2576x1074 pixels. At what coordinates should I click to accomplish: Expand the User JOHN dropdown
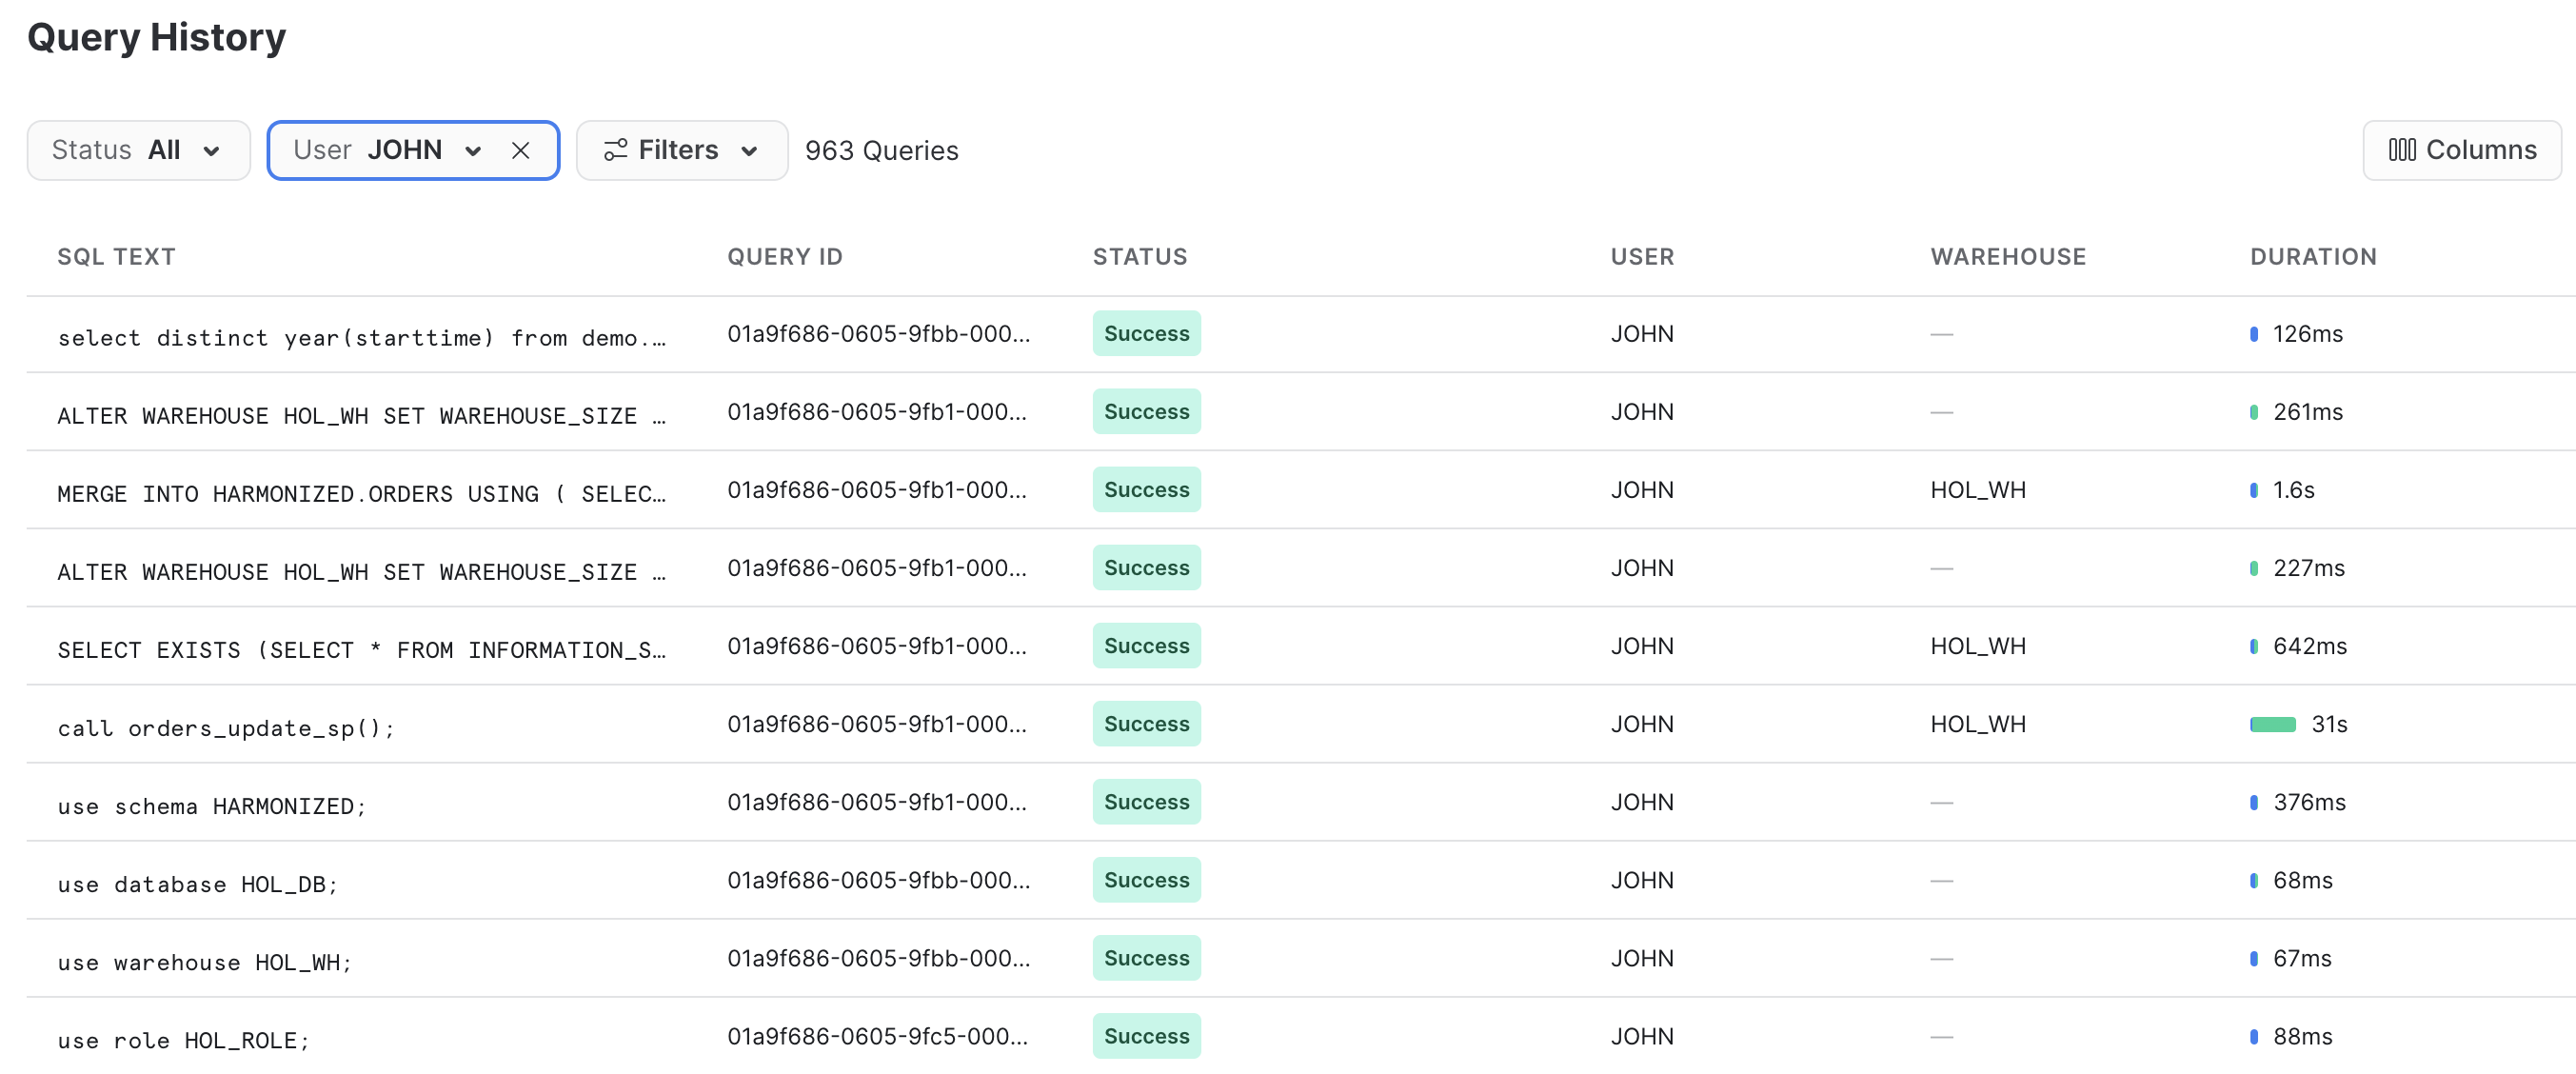(474, 150)
